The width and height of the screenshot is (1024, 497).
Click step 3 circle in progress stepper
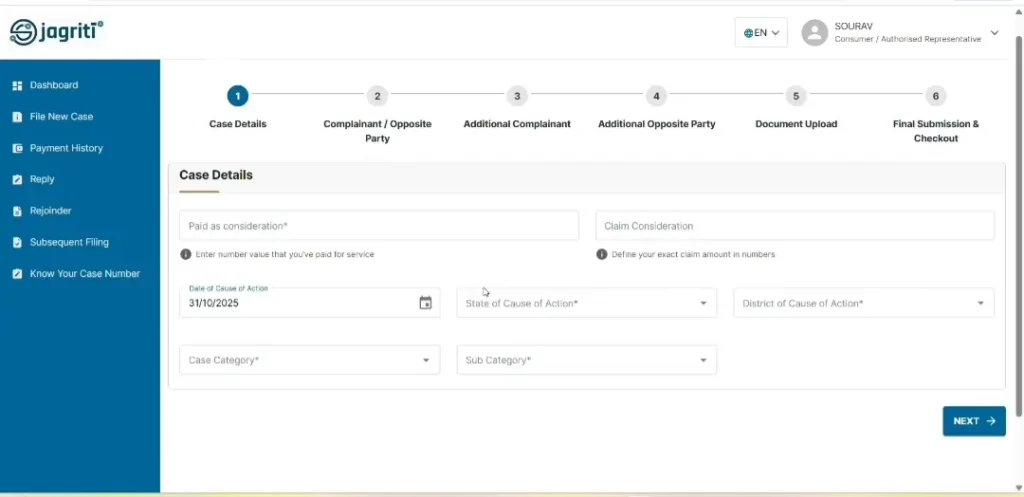[x=517, y=96]
